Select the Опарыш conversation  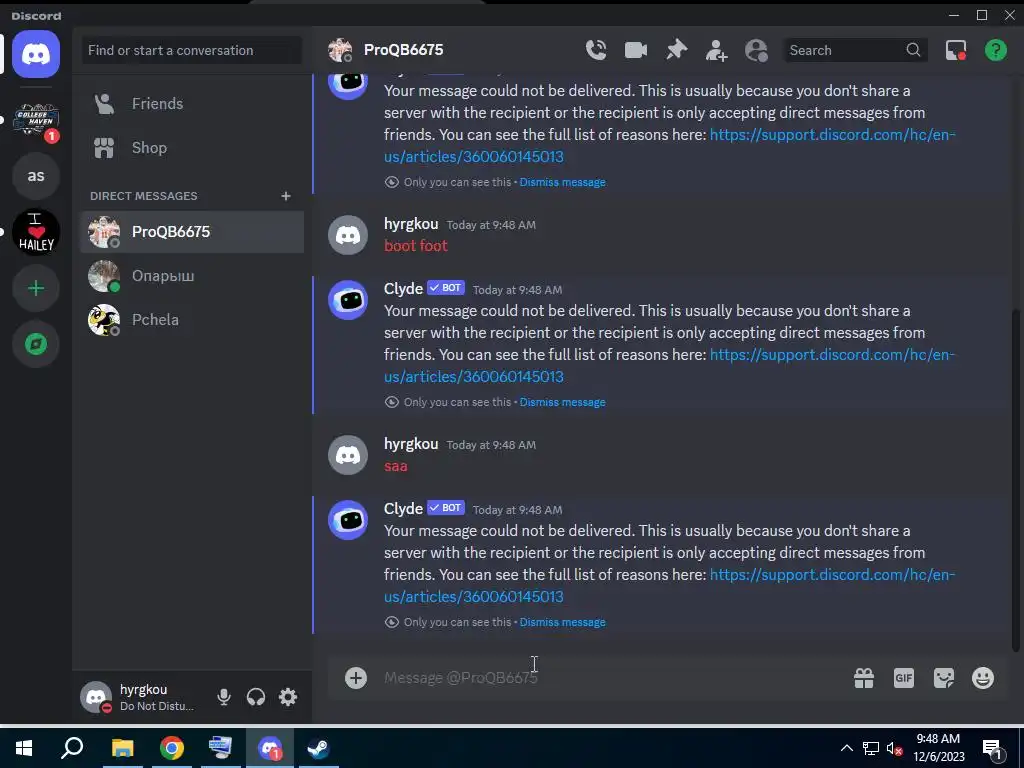click(x=192, y=276)
